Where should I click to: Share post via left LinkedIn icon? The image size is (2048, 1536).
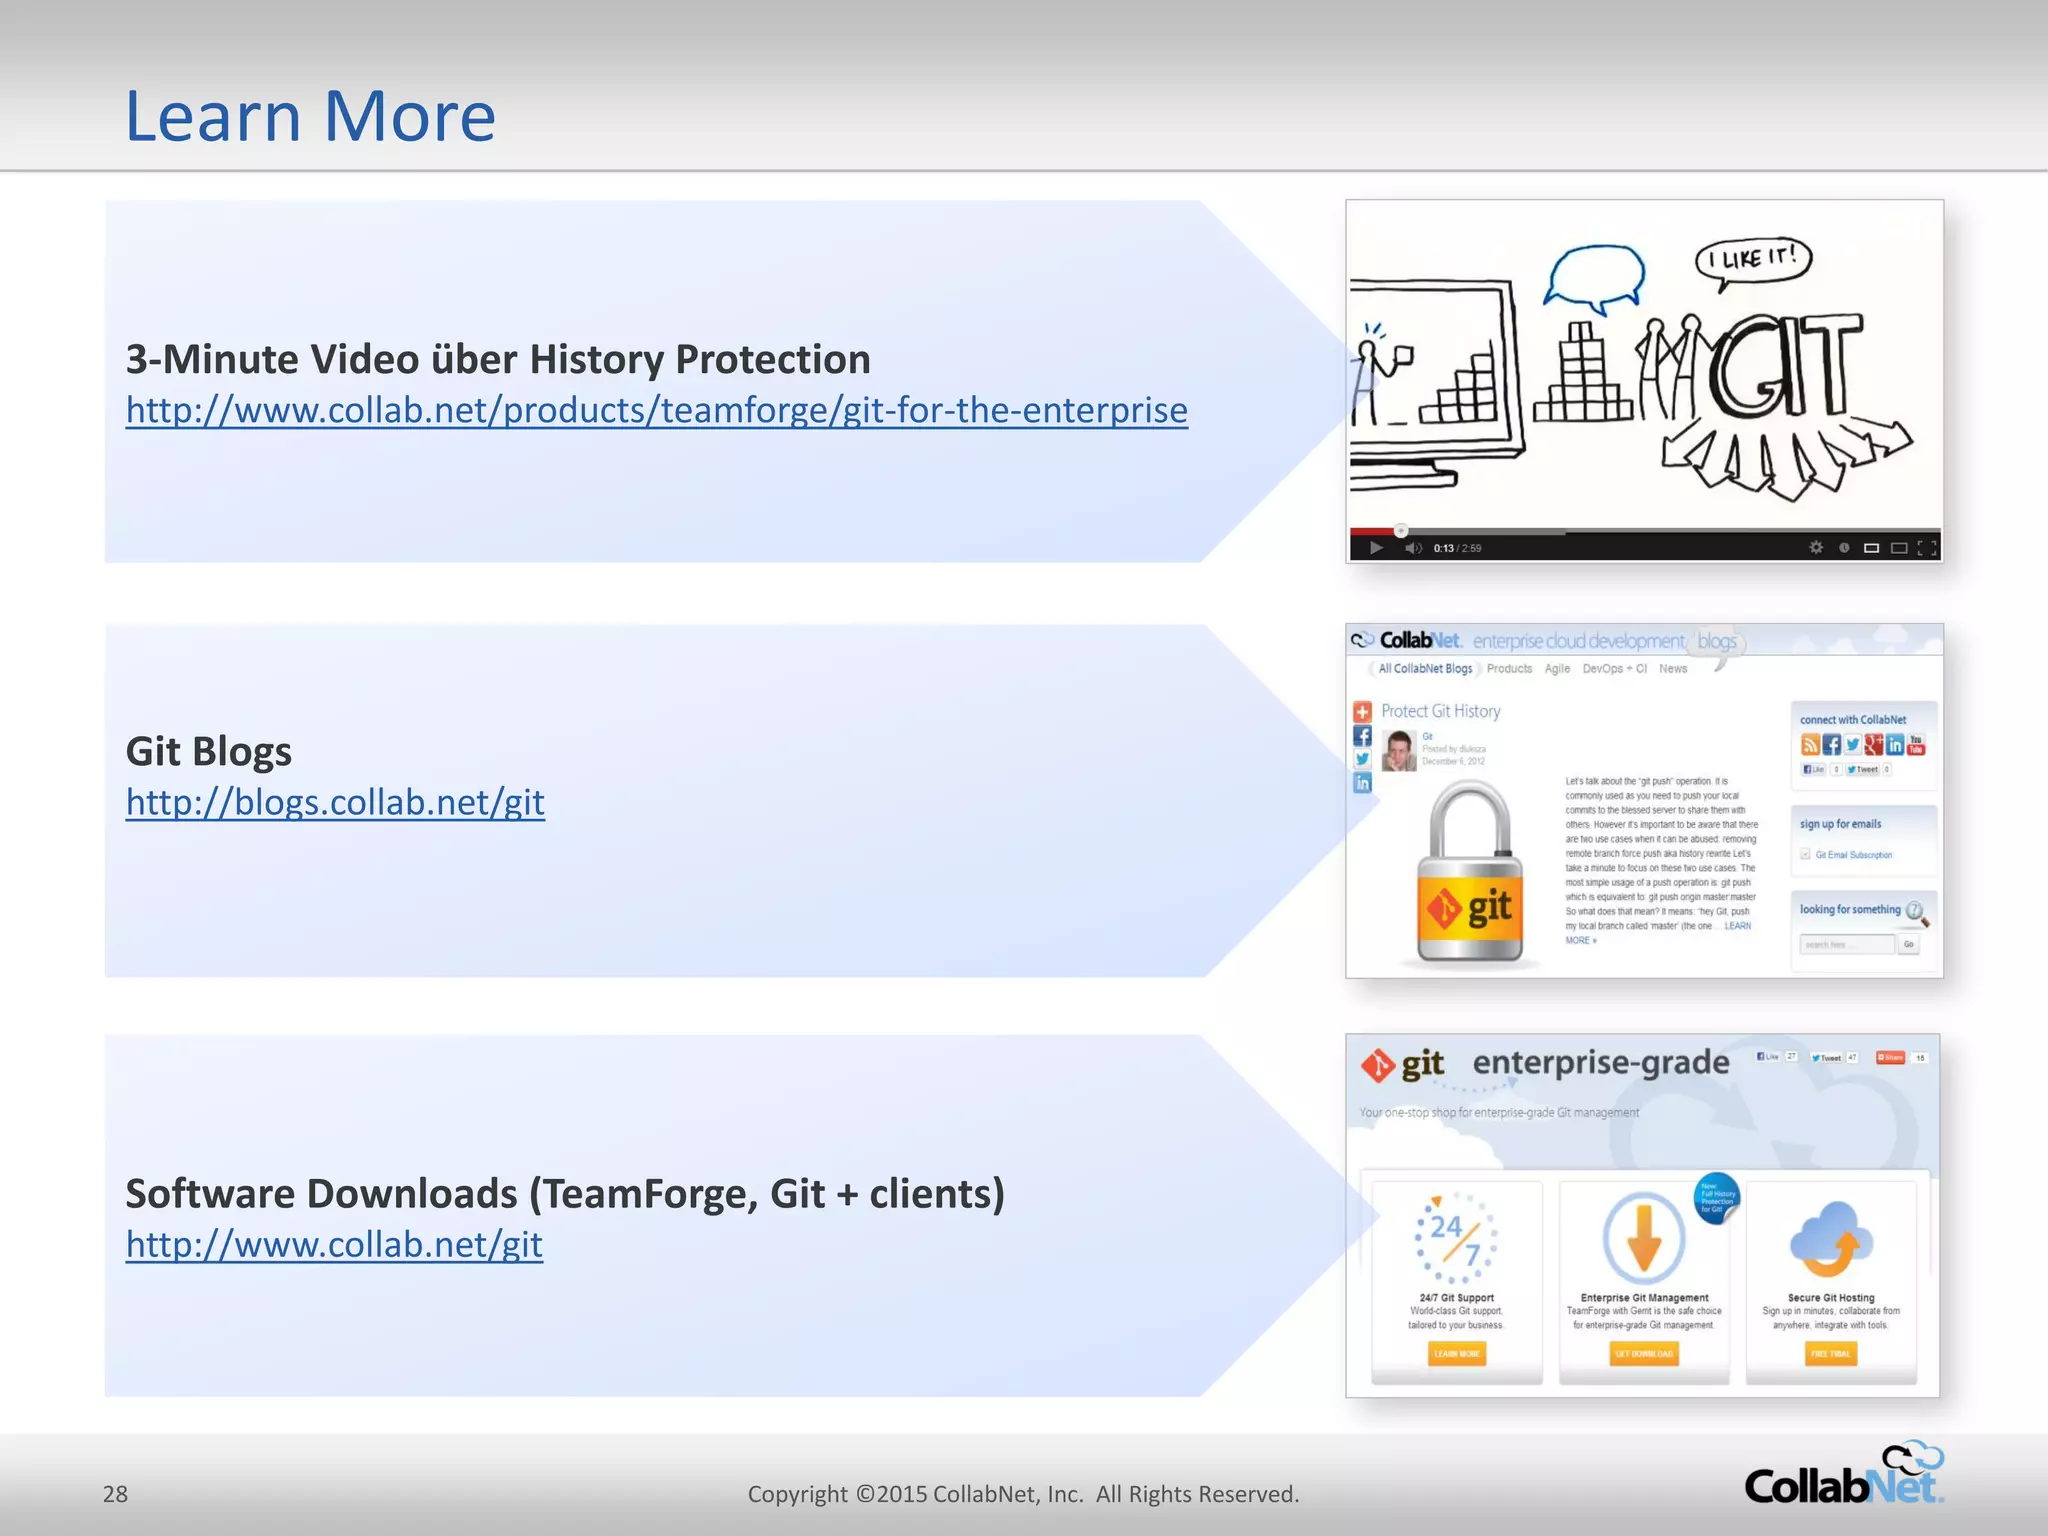[1362, 784]
